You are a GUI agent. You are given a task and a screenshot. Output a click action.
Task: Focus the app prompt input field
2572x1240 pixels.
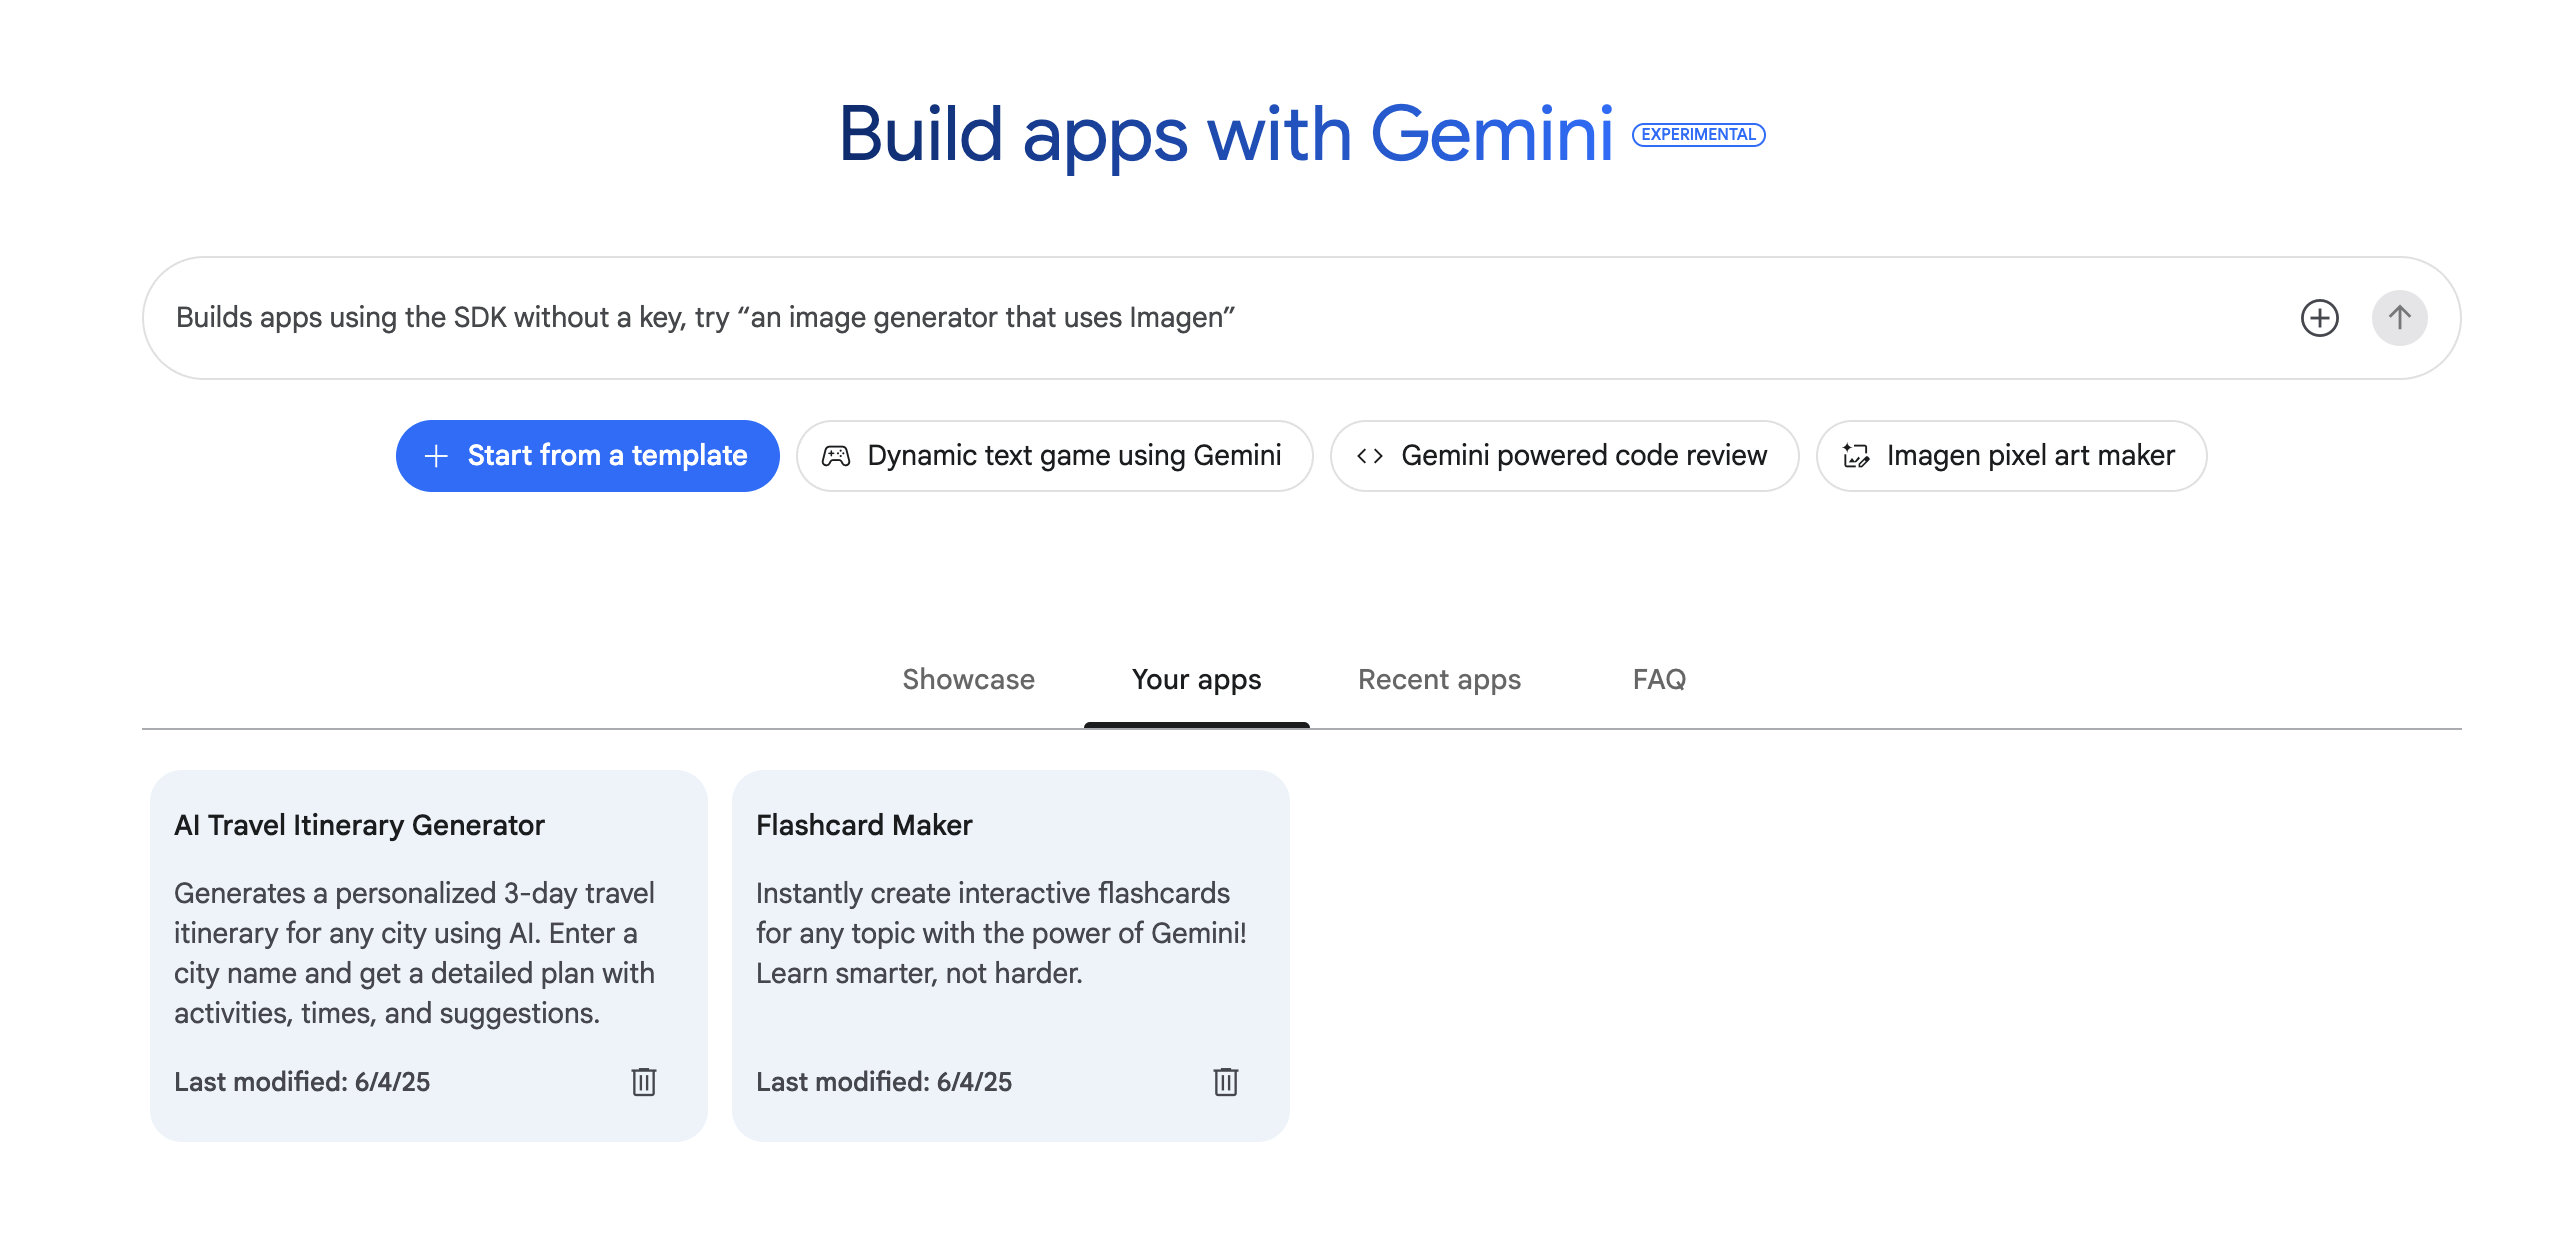pyautogui.click(x=1200, y=318)
